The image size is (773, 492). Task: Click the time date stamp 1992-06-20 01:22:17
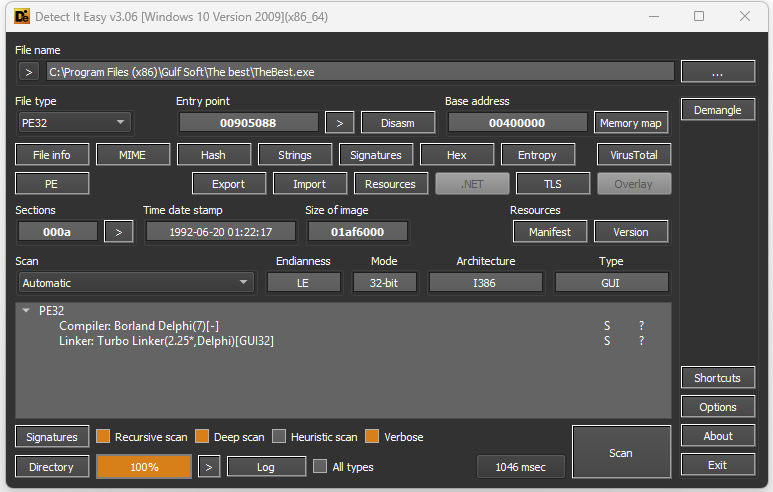coord(221,232)
